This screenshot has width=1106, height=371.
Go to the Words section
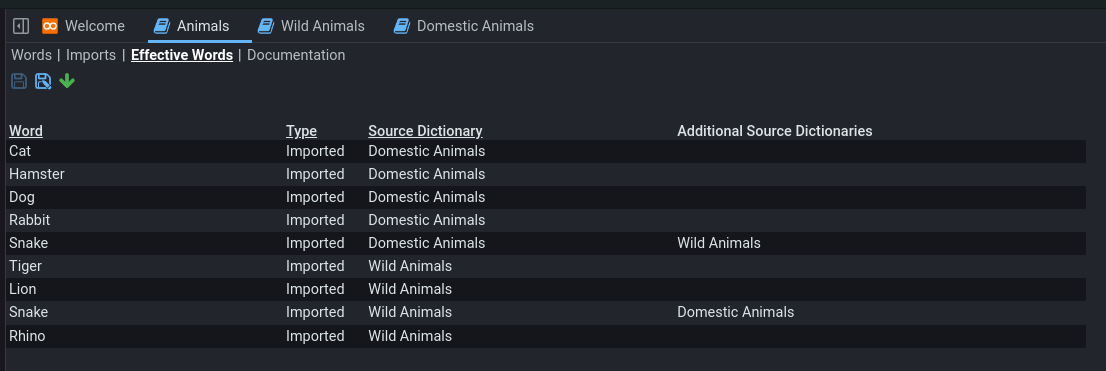(x=32, y=55)
